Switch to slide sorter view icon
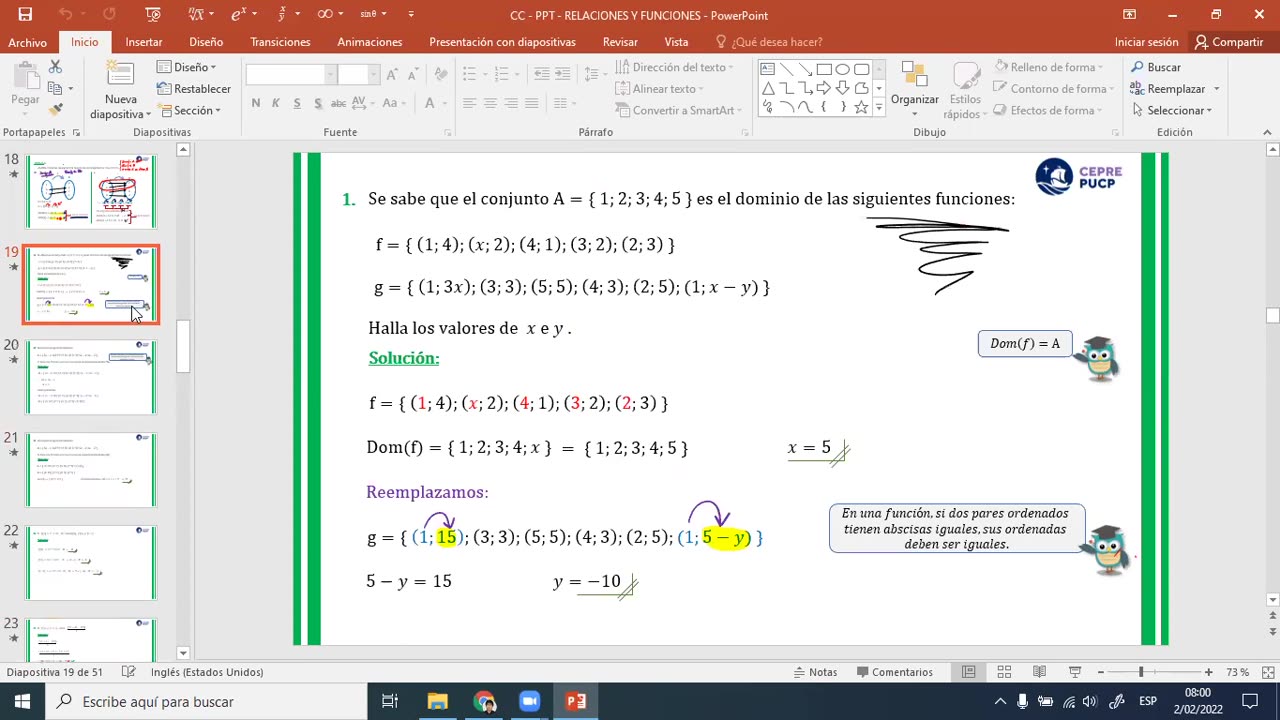Image resolution: width=1280 pixels, height=720 pixels. click(x=1004, y=672)
